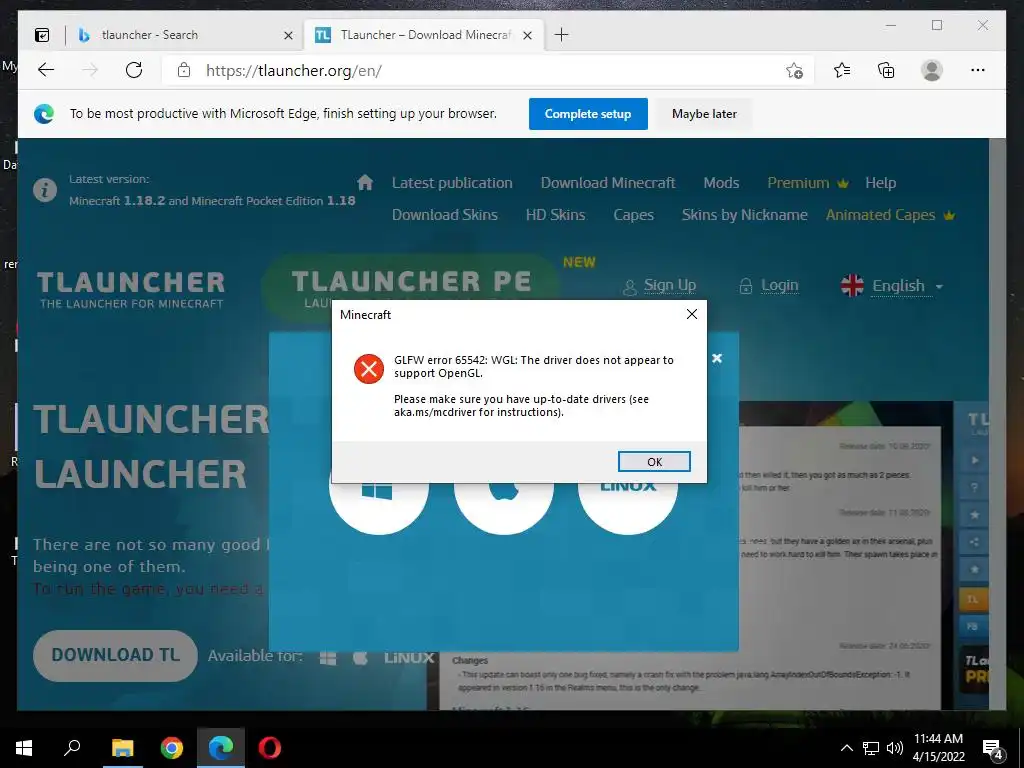Open the Premium menu item
The width and height of the screenshot is (1024, 768).
[x=807, y=183]
